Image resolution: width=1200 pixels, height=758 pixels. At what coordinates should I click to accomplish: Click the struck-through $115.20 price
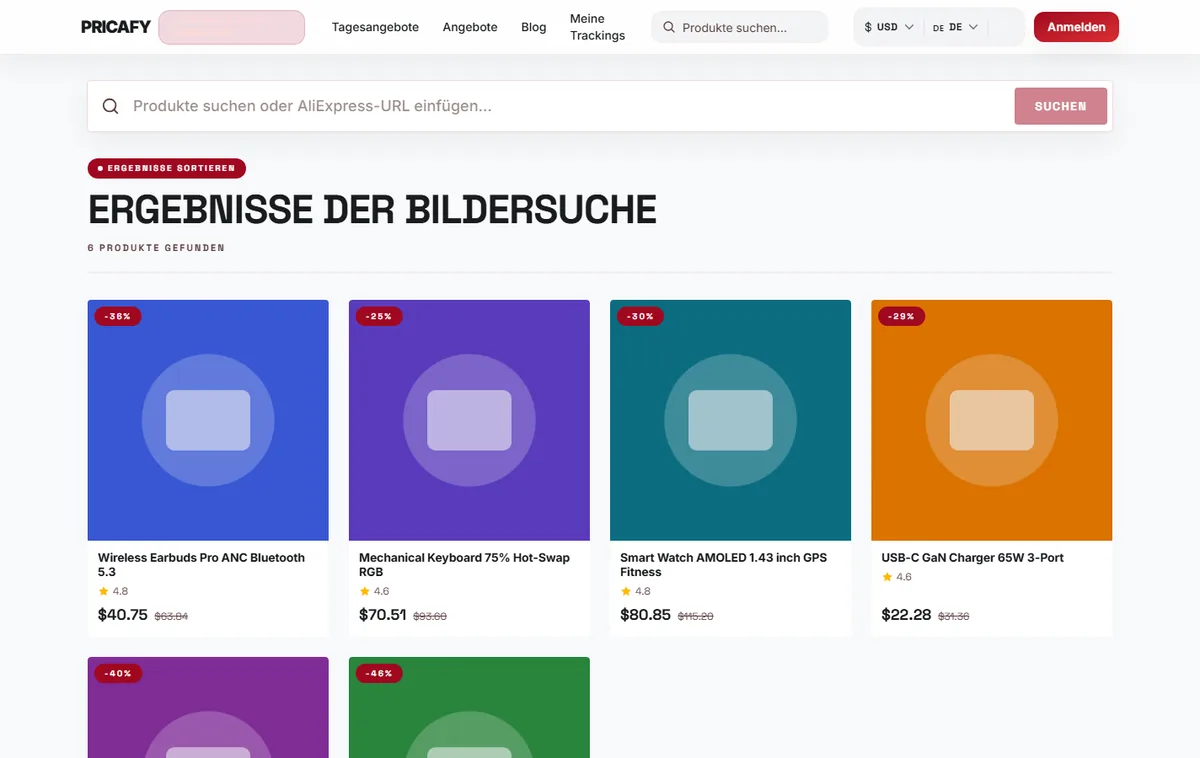696,616
